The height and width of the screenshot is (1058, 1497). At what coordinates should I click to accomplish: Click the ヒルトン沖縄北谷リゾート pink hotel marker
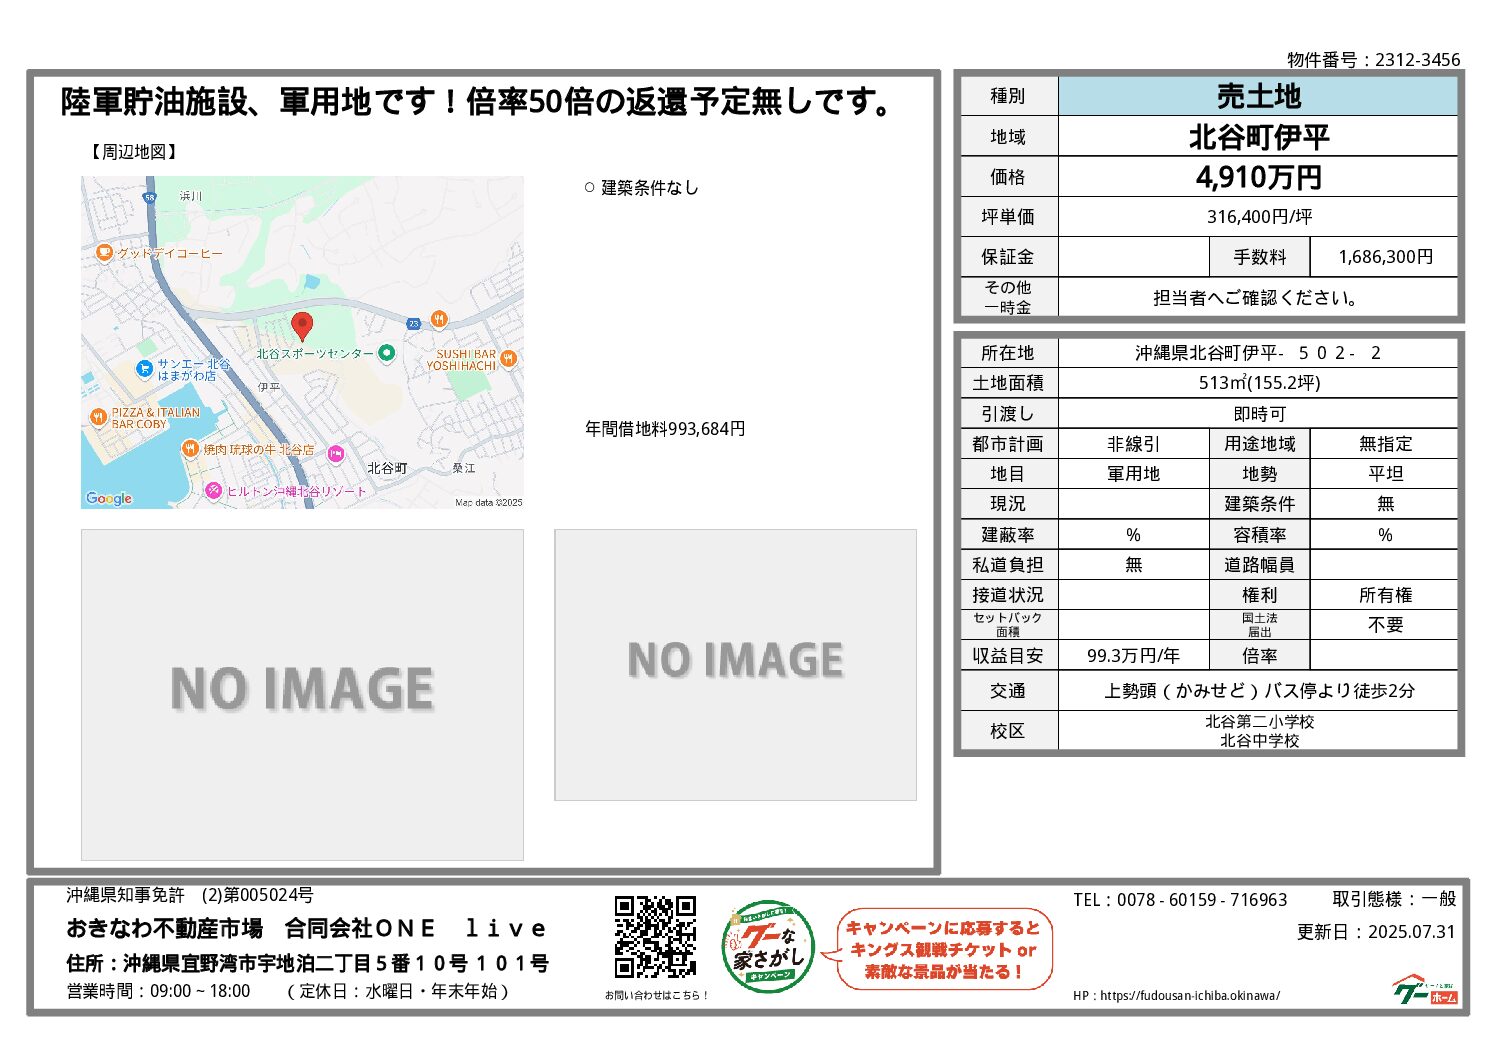coord(213,490)
